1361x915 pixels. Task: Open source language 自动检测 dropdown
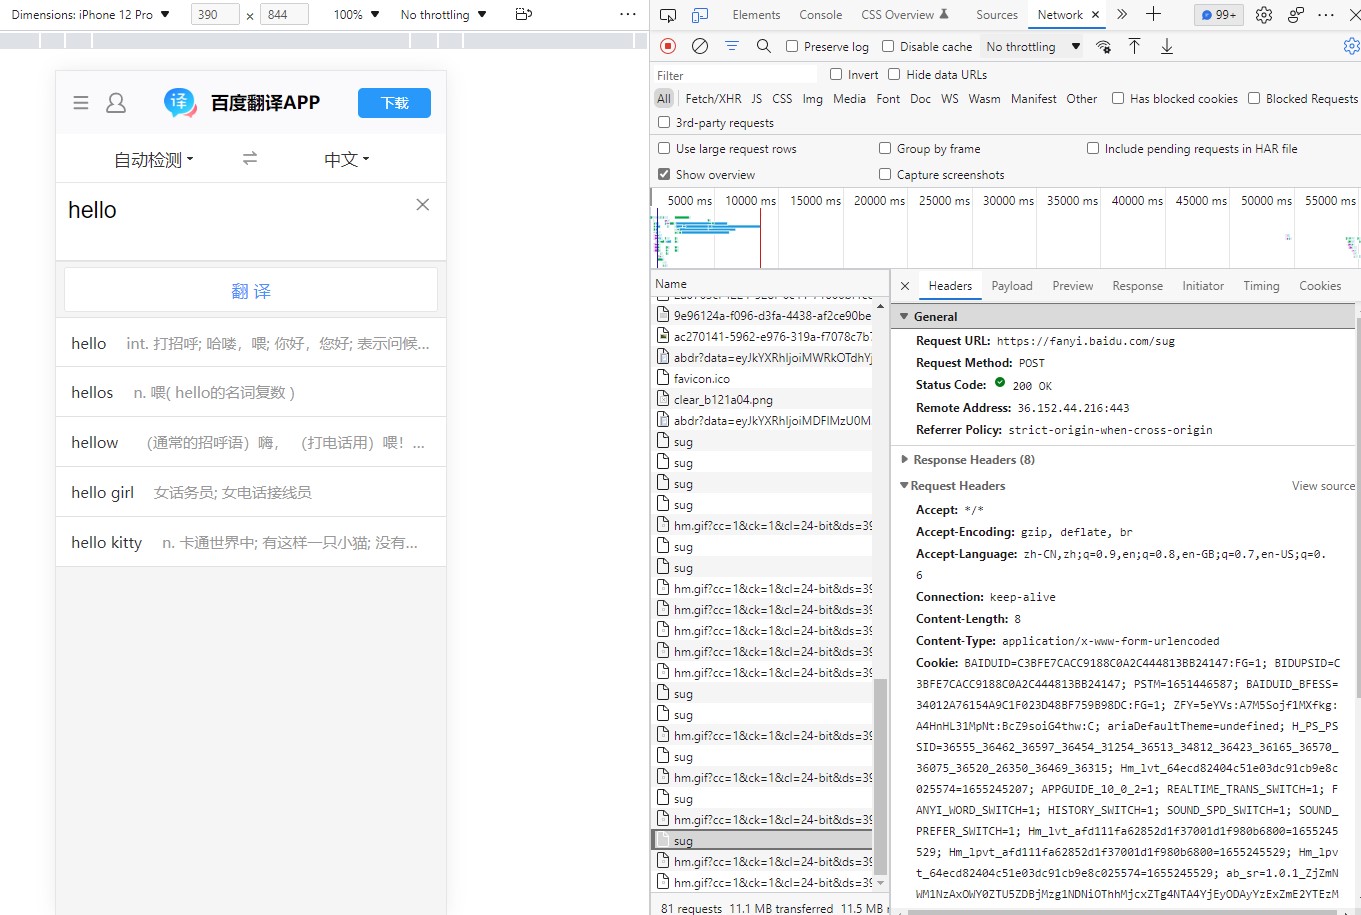(153, 159)
